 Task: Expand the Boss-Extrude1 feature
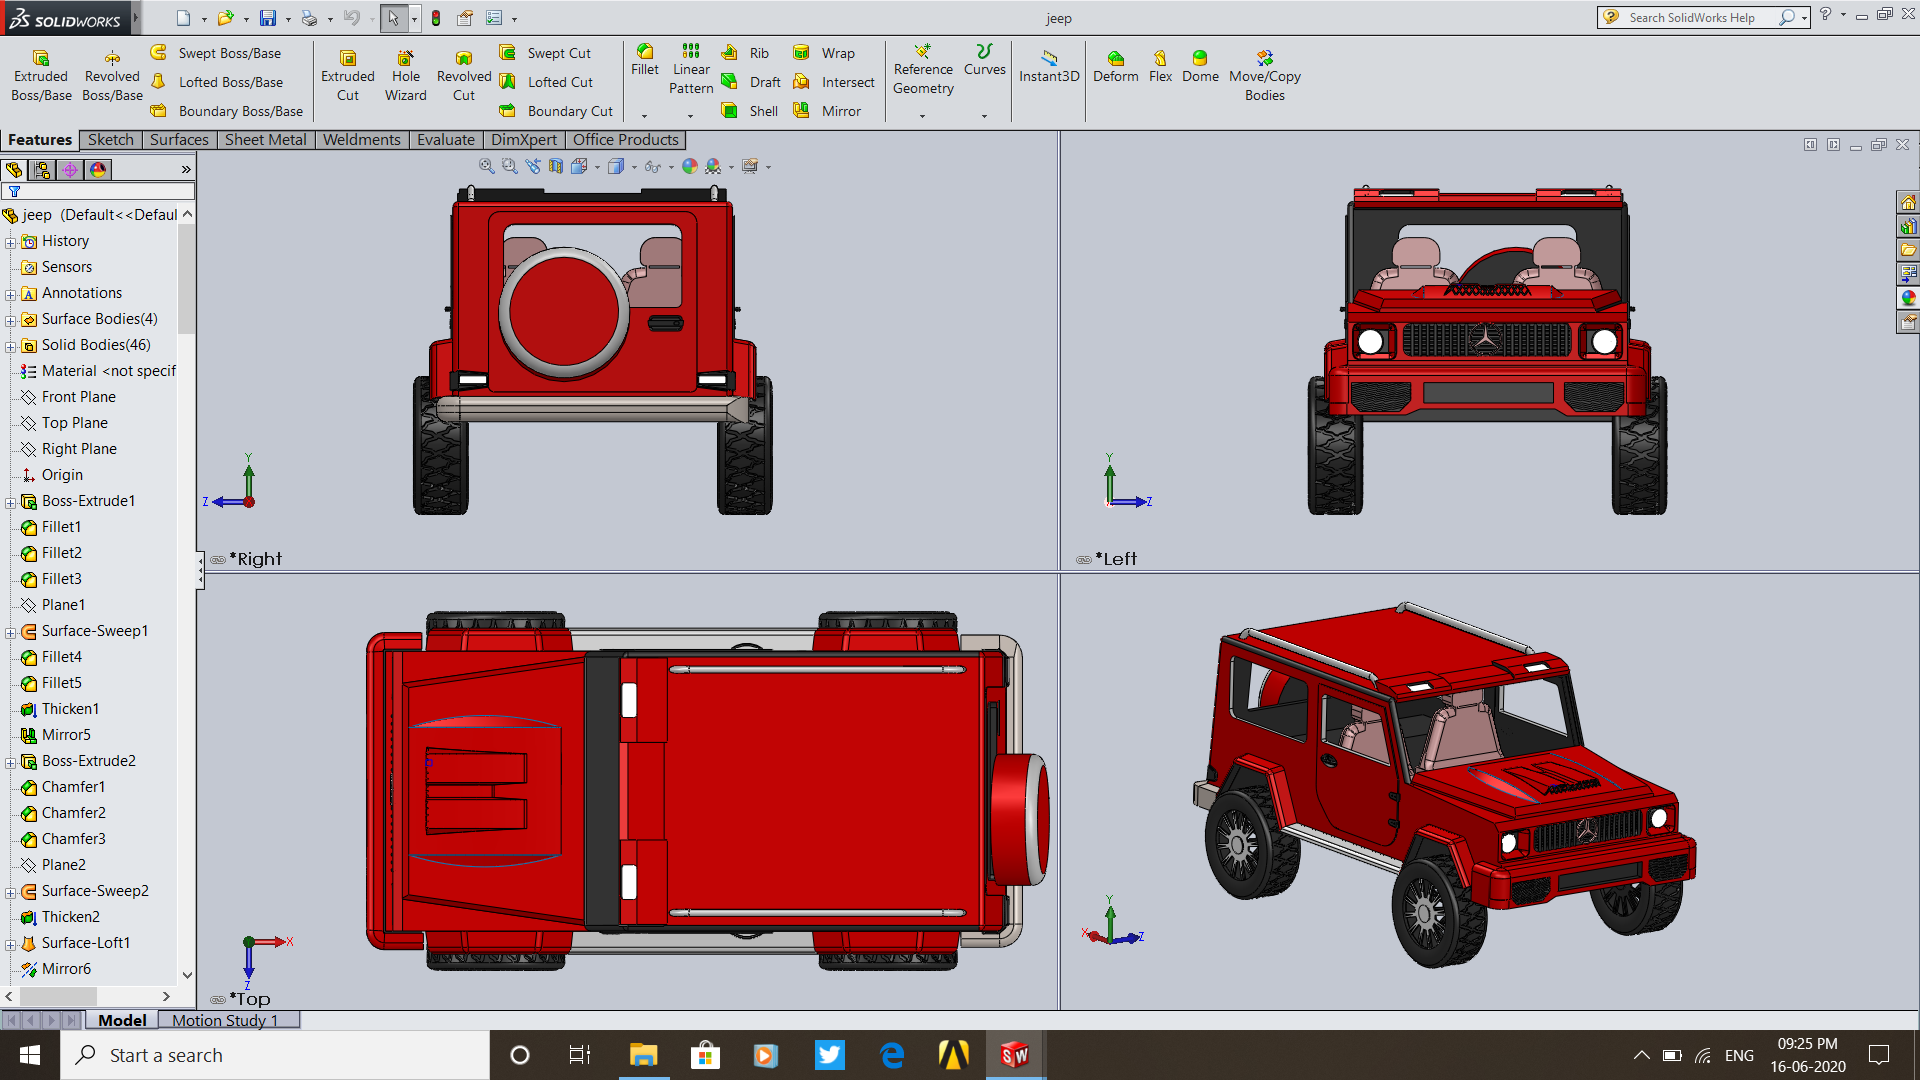coord(10,502)
